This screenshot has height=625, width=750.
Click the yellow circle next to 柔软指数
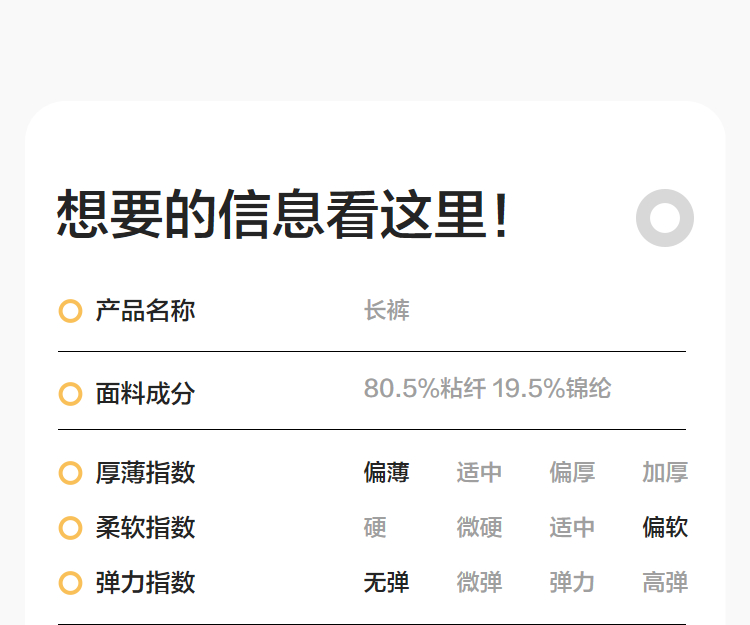point(70,528)
